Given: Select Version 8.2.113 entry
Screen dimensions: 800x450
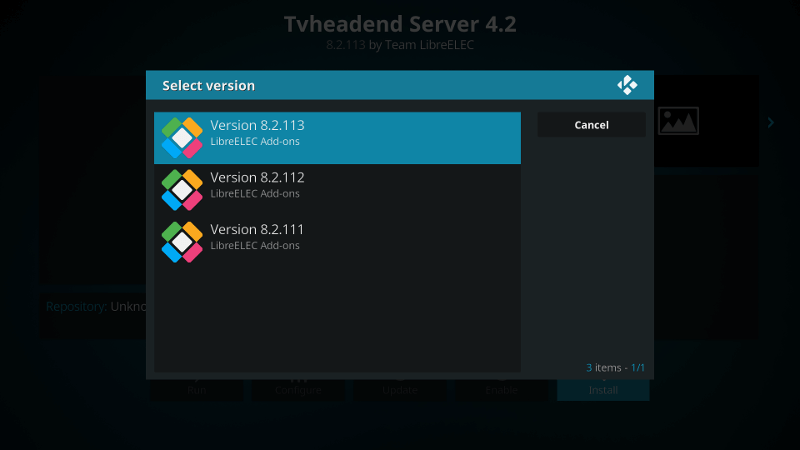Looking at the screenshot, I should pyautogui.click(x=337, y=138).
